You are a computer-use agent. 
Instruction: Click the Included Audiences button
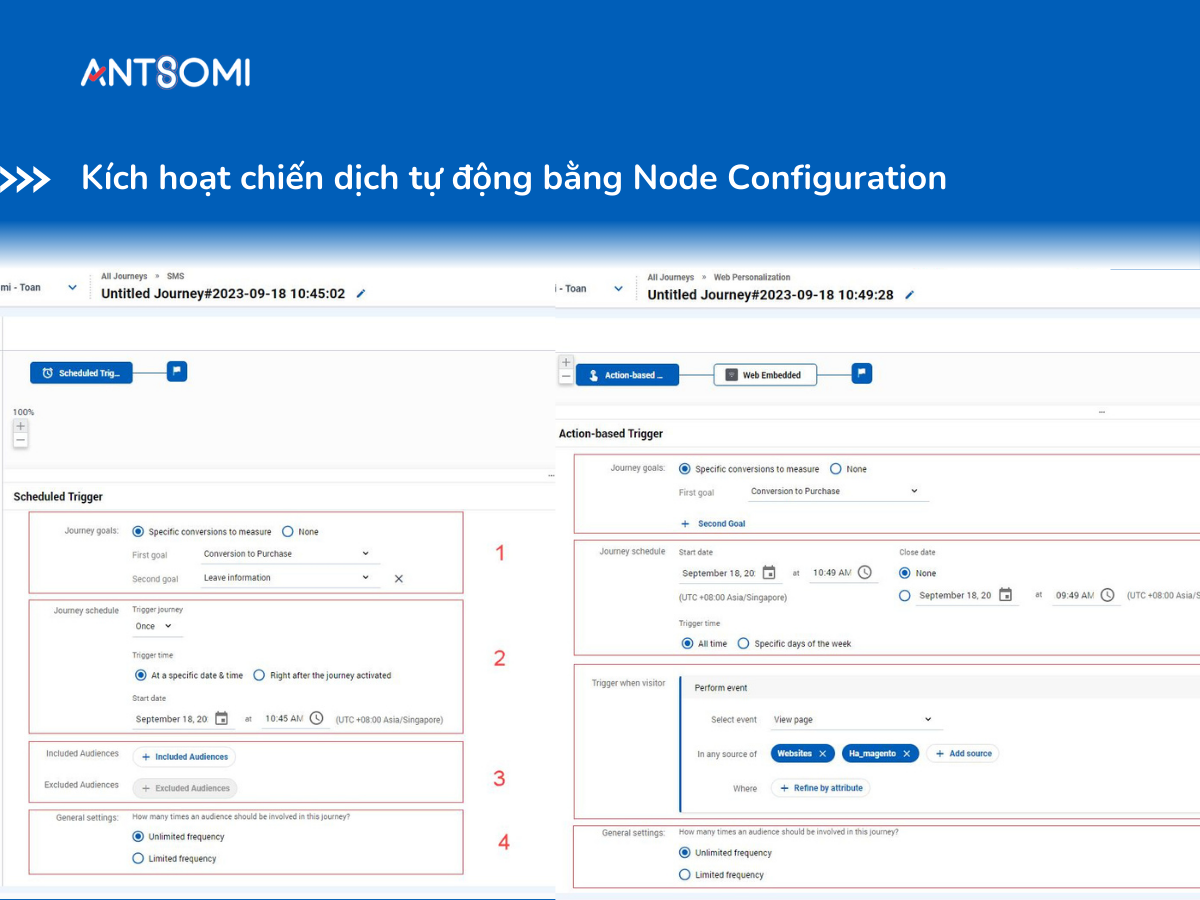point(184,757)
